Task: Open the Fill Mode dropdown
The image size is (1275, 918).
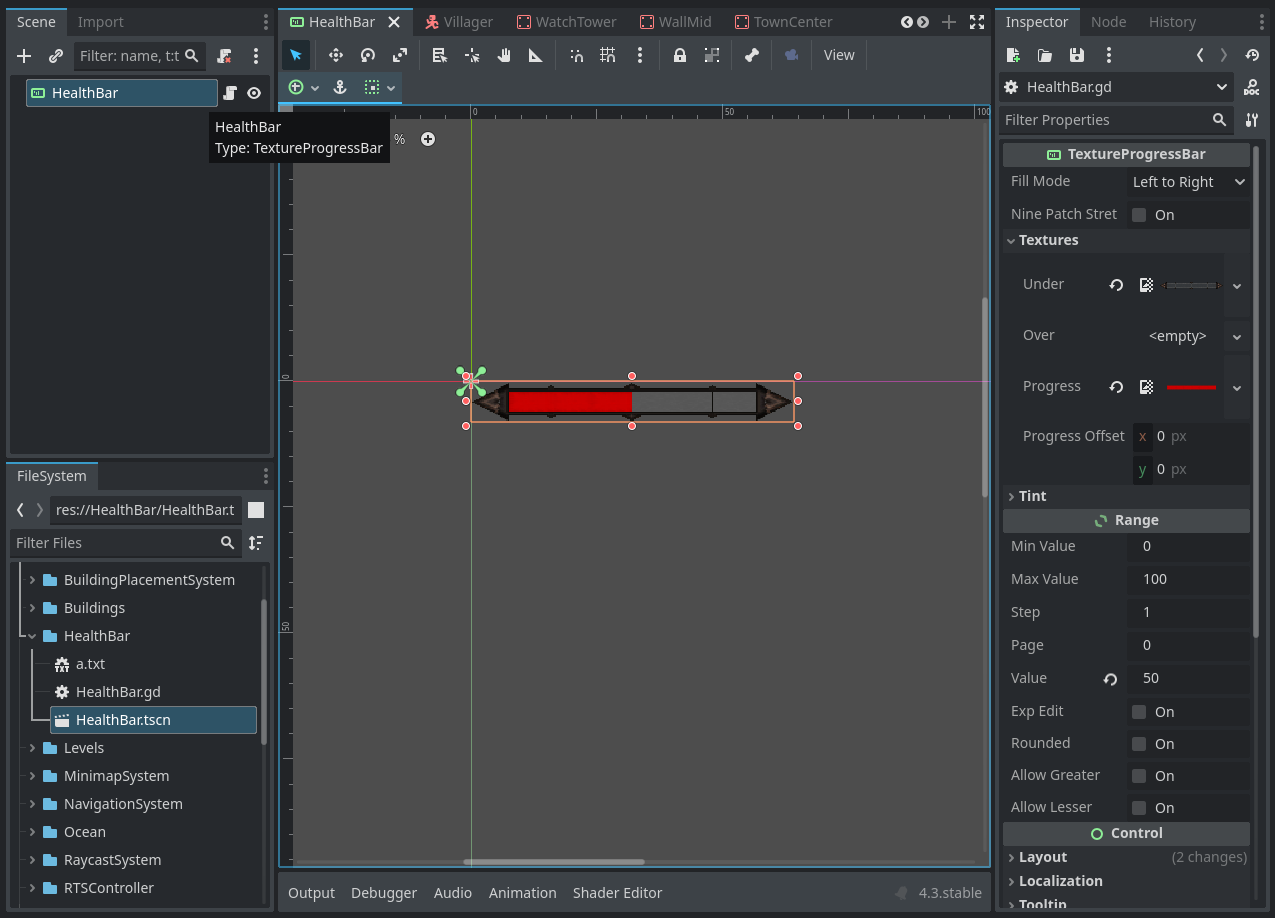Action: coord(1190,181)
